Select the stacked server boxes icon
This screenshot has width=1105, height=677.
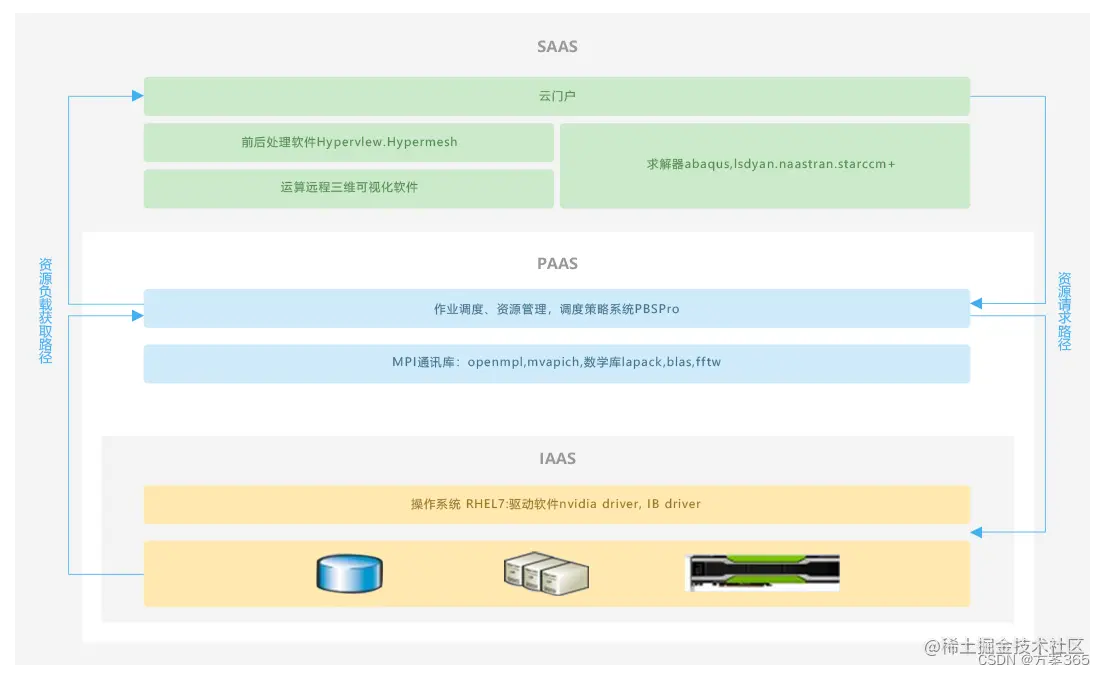click(x=545, y=572)
